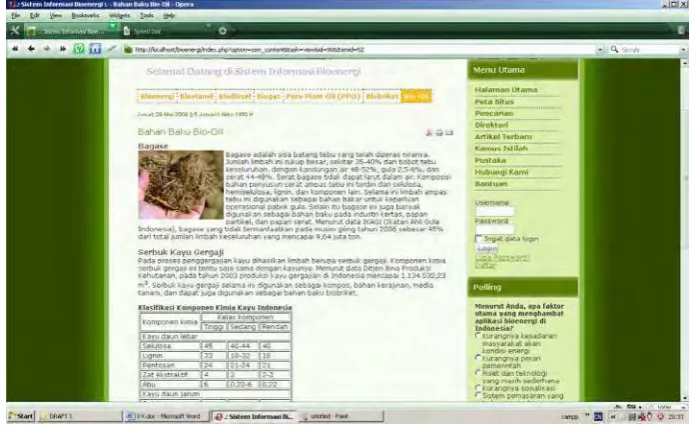Select Kurangnya peran pemerintah poll option
695x430 pixels.
pos(478,358)
